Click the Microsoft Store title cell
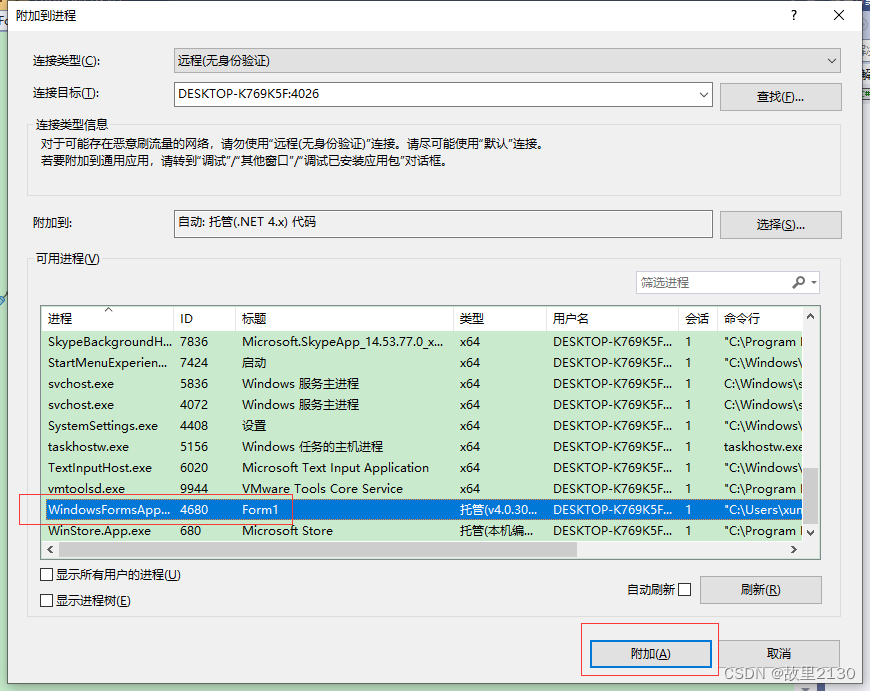 tap(287, 531)
